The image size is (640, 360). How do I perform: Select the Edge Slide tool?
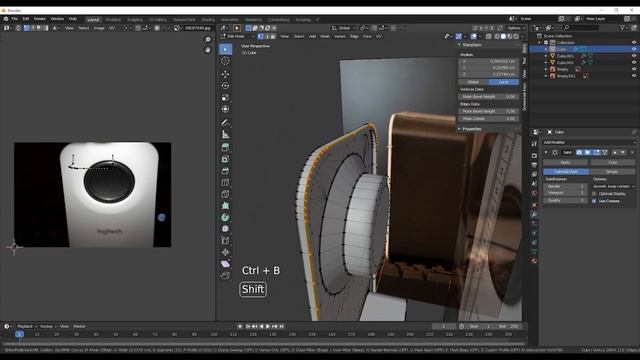[x=225, y=241]
